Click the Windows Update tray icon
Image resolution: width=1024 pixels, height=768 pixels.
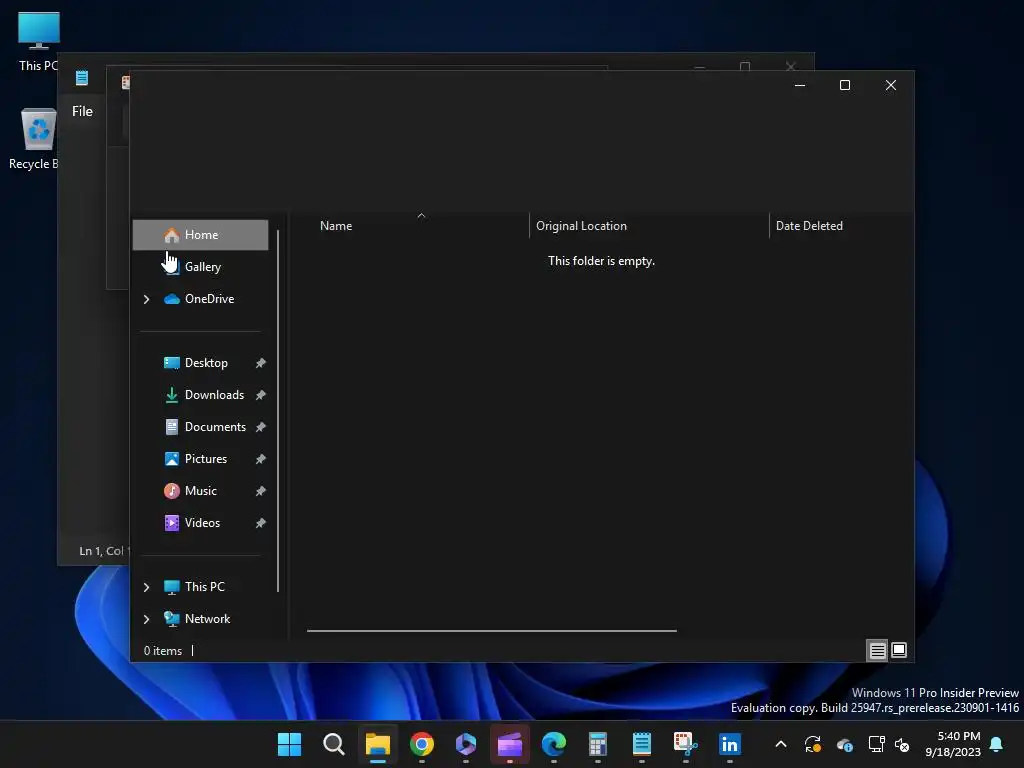point(813,744)
